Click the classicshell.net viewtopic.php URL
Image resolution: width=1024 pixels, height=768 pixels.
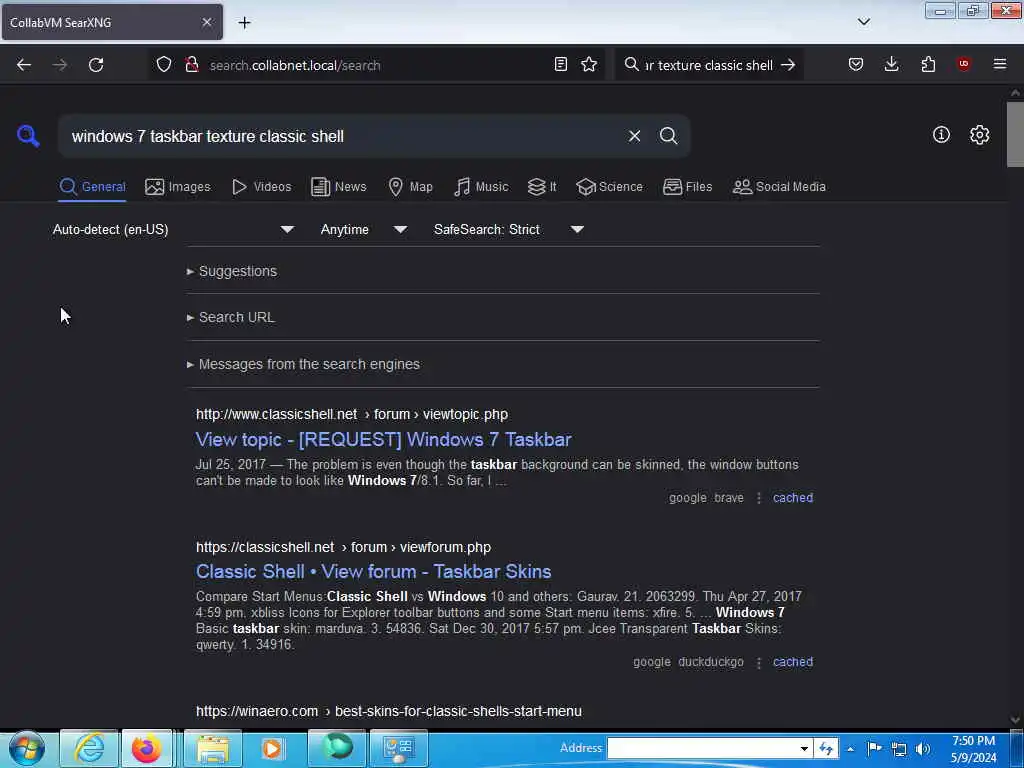coord(352,415)
